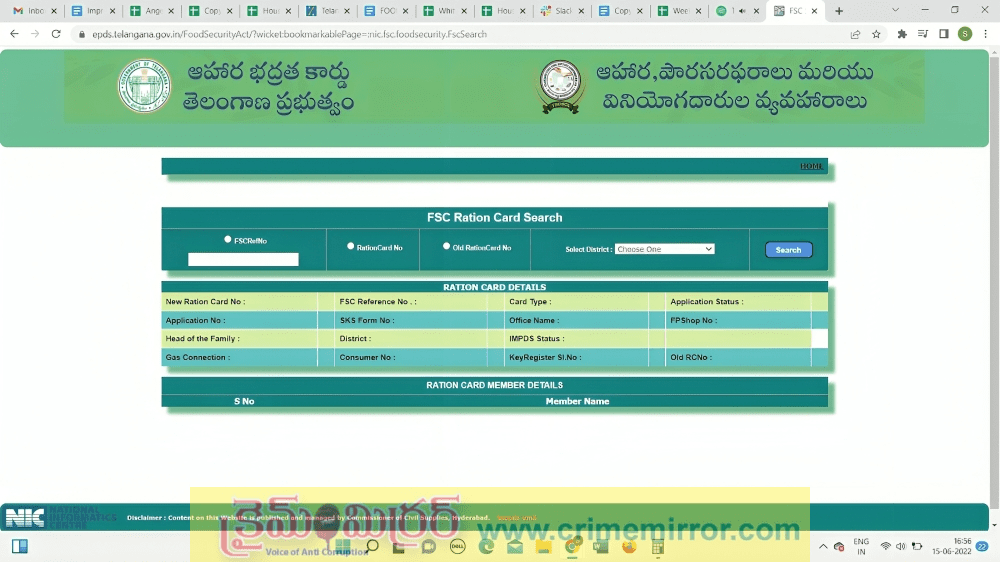Click the browser back arrow
Viewport: 1000px width, 562px height.
[14, 33]
